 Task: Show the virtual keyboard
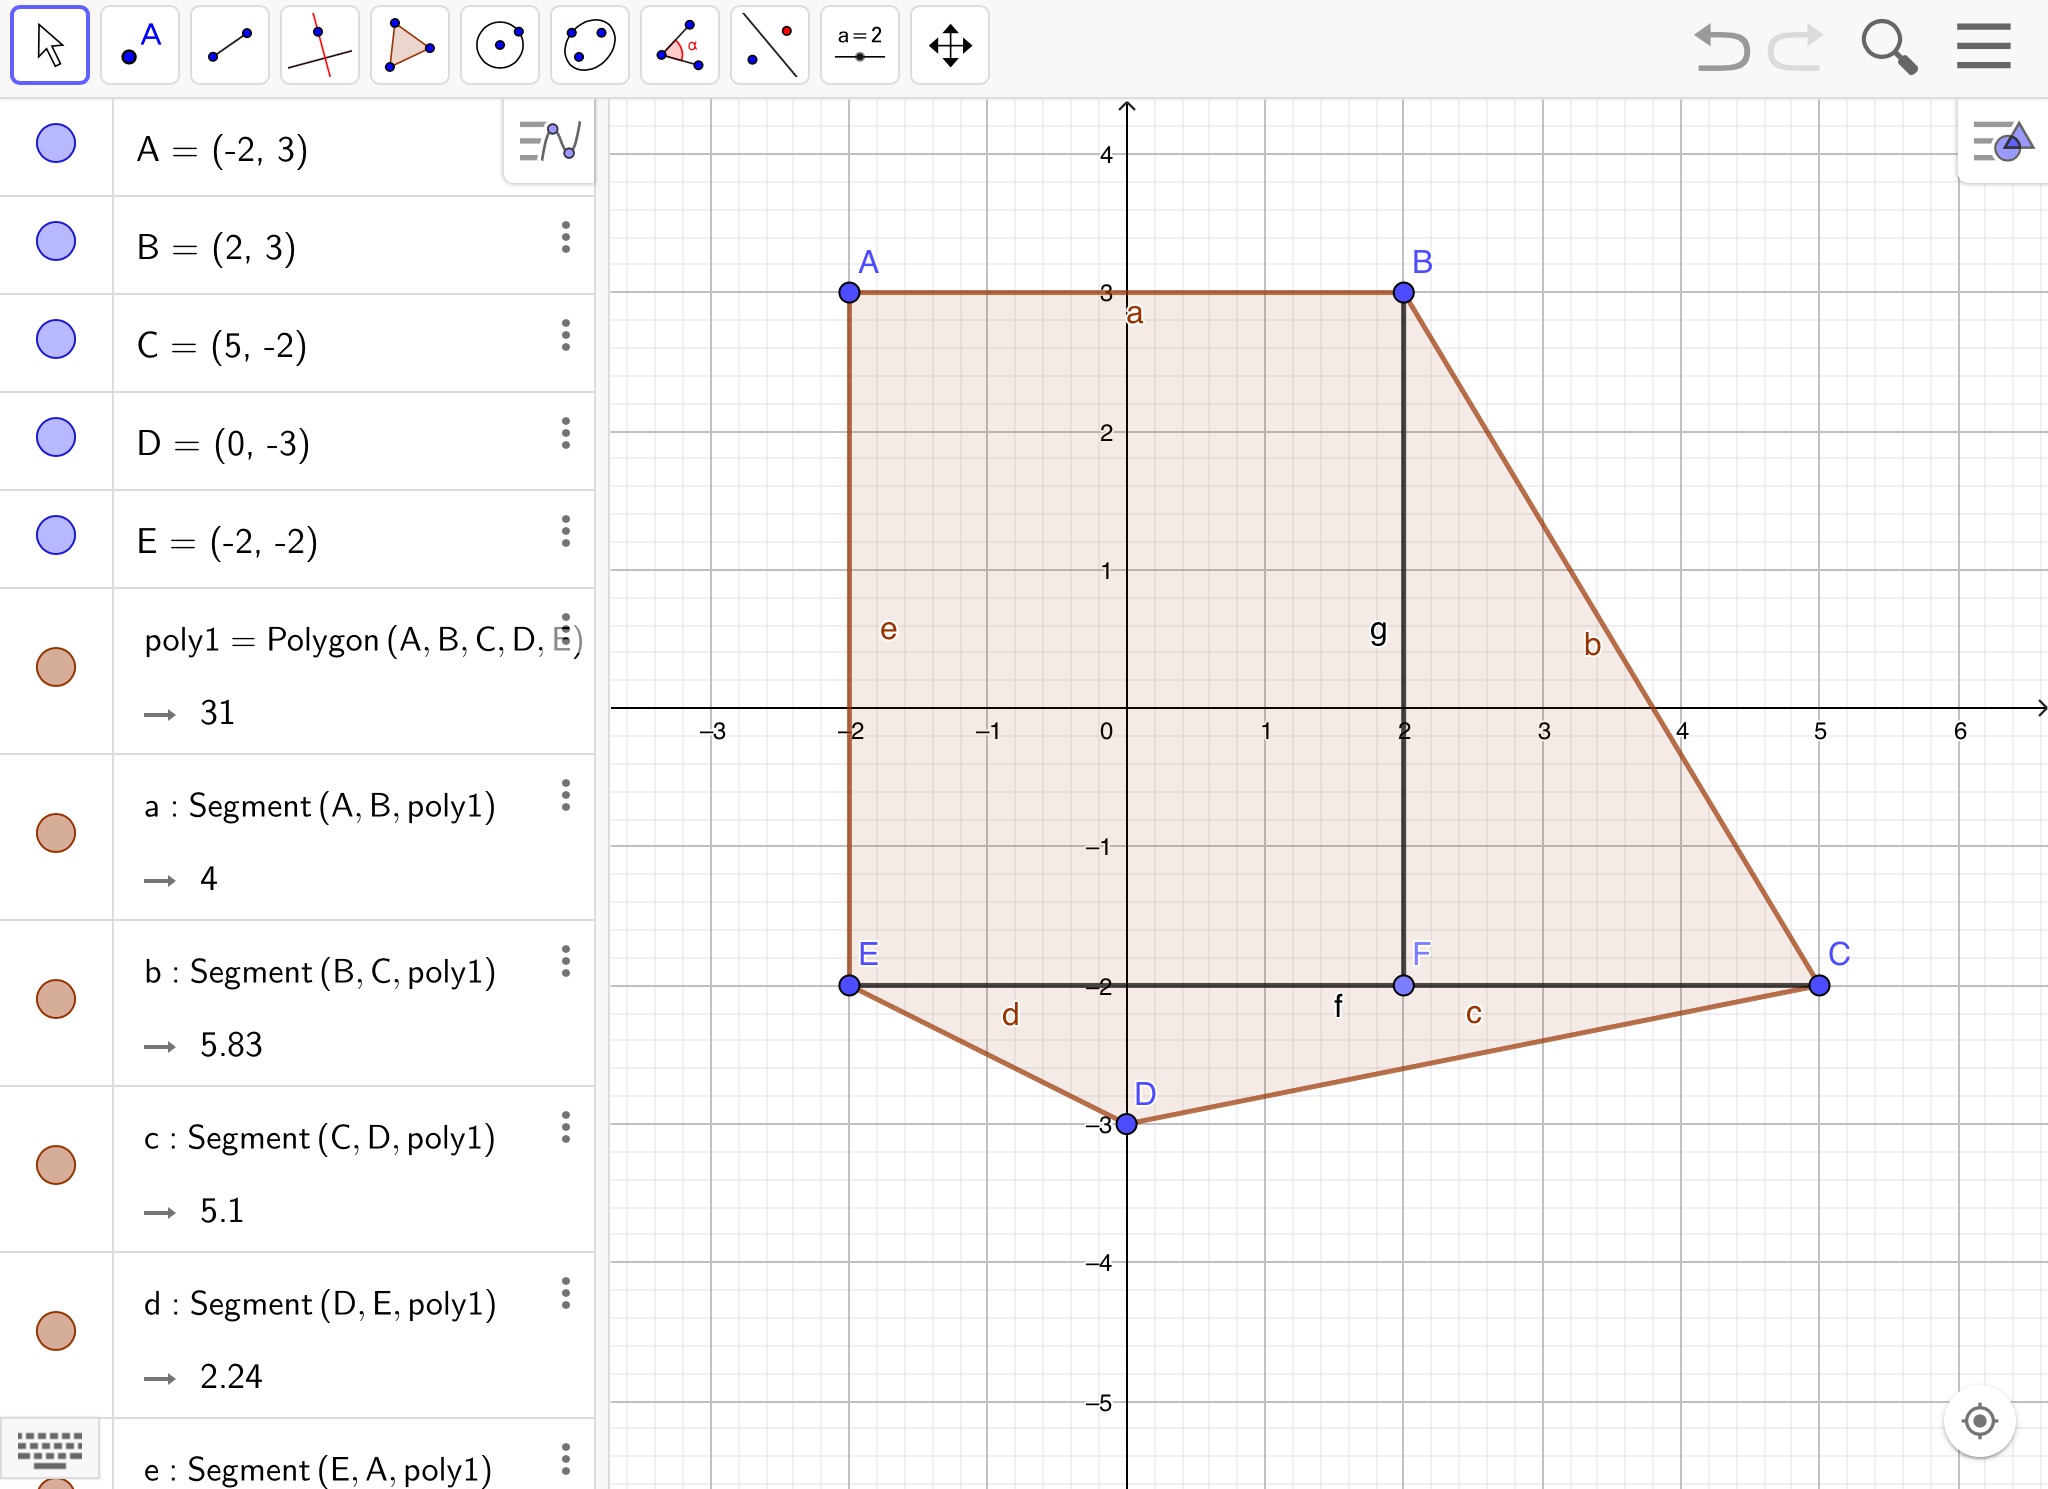tap(50, 1447)
